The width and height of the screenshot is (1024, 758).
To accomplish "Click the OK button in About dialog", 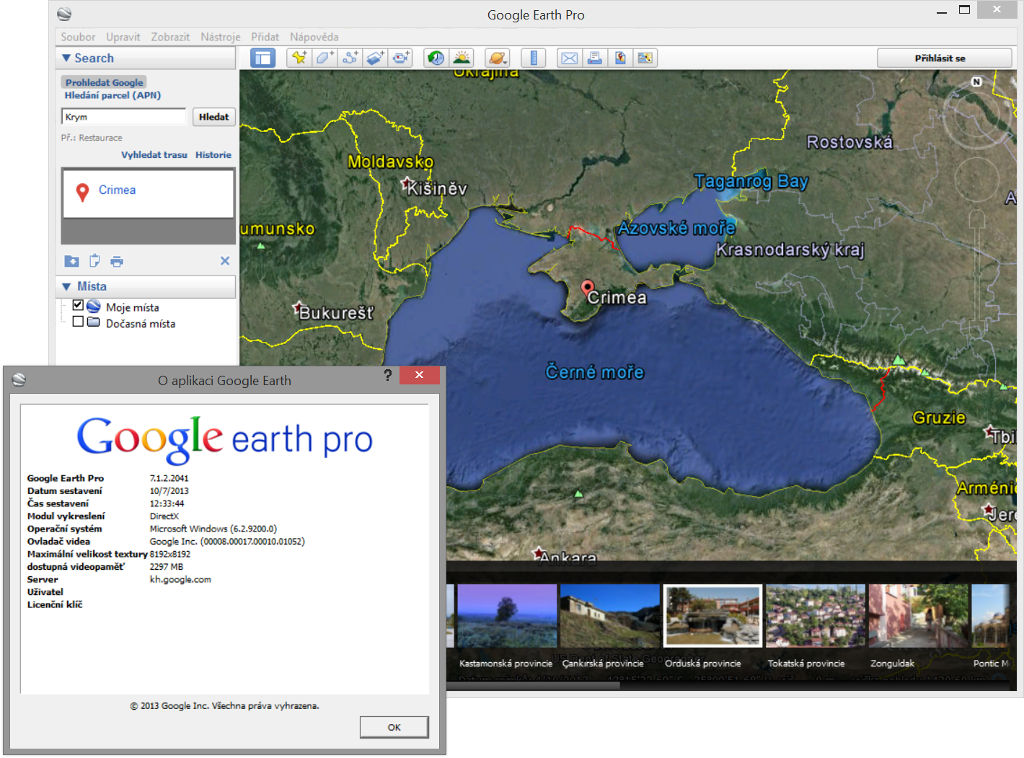I will coord(394,727).
